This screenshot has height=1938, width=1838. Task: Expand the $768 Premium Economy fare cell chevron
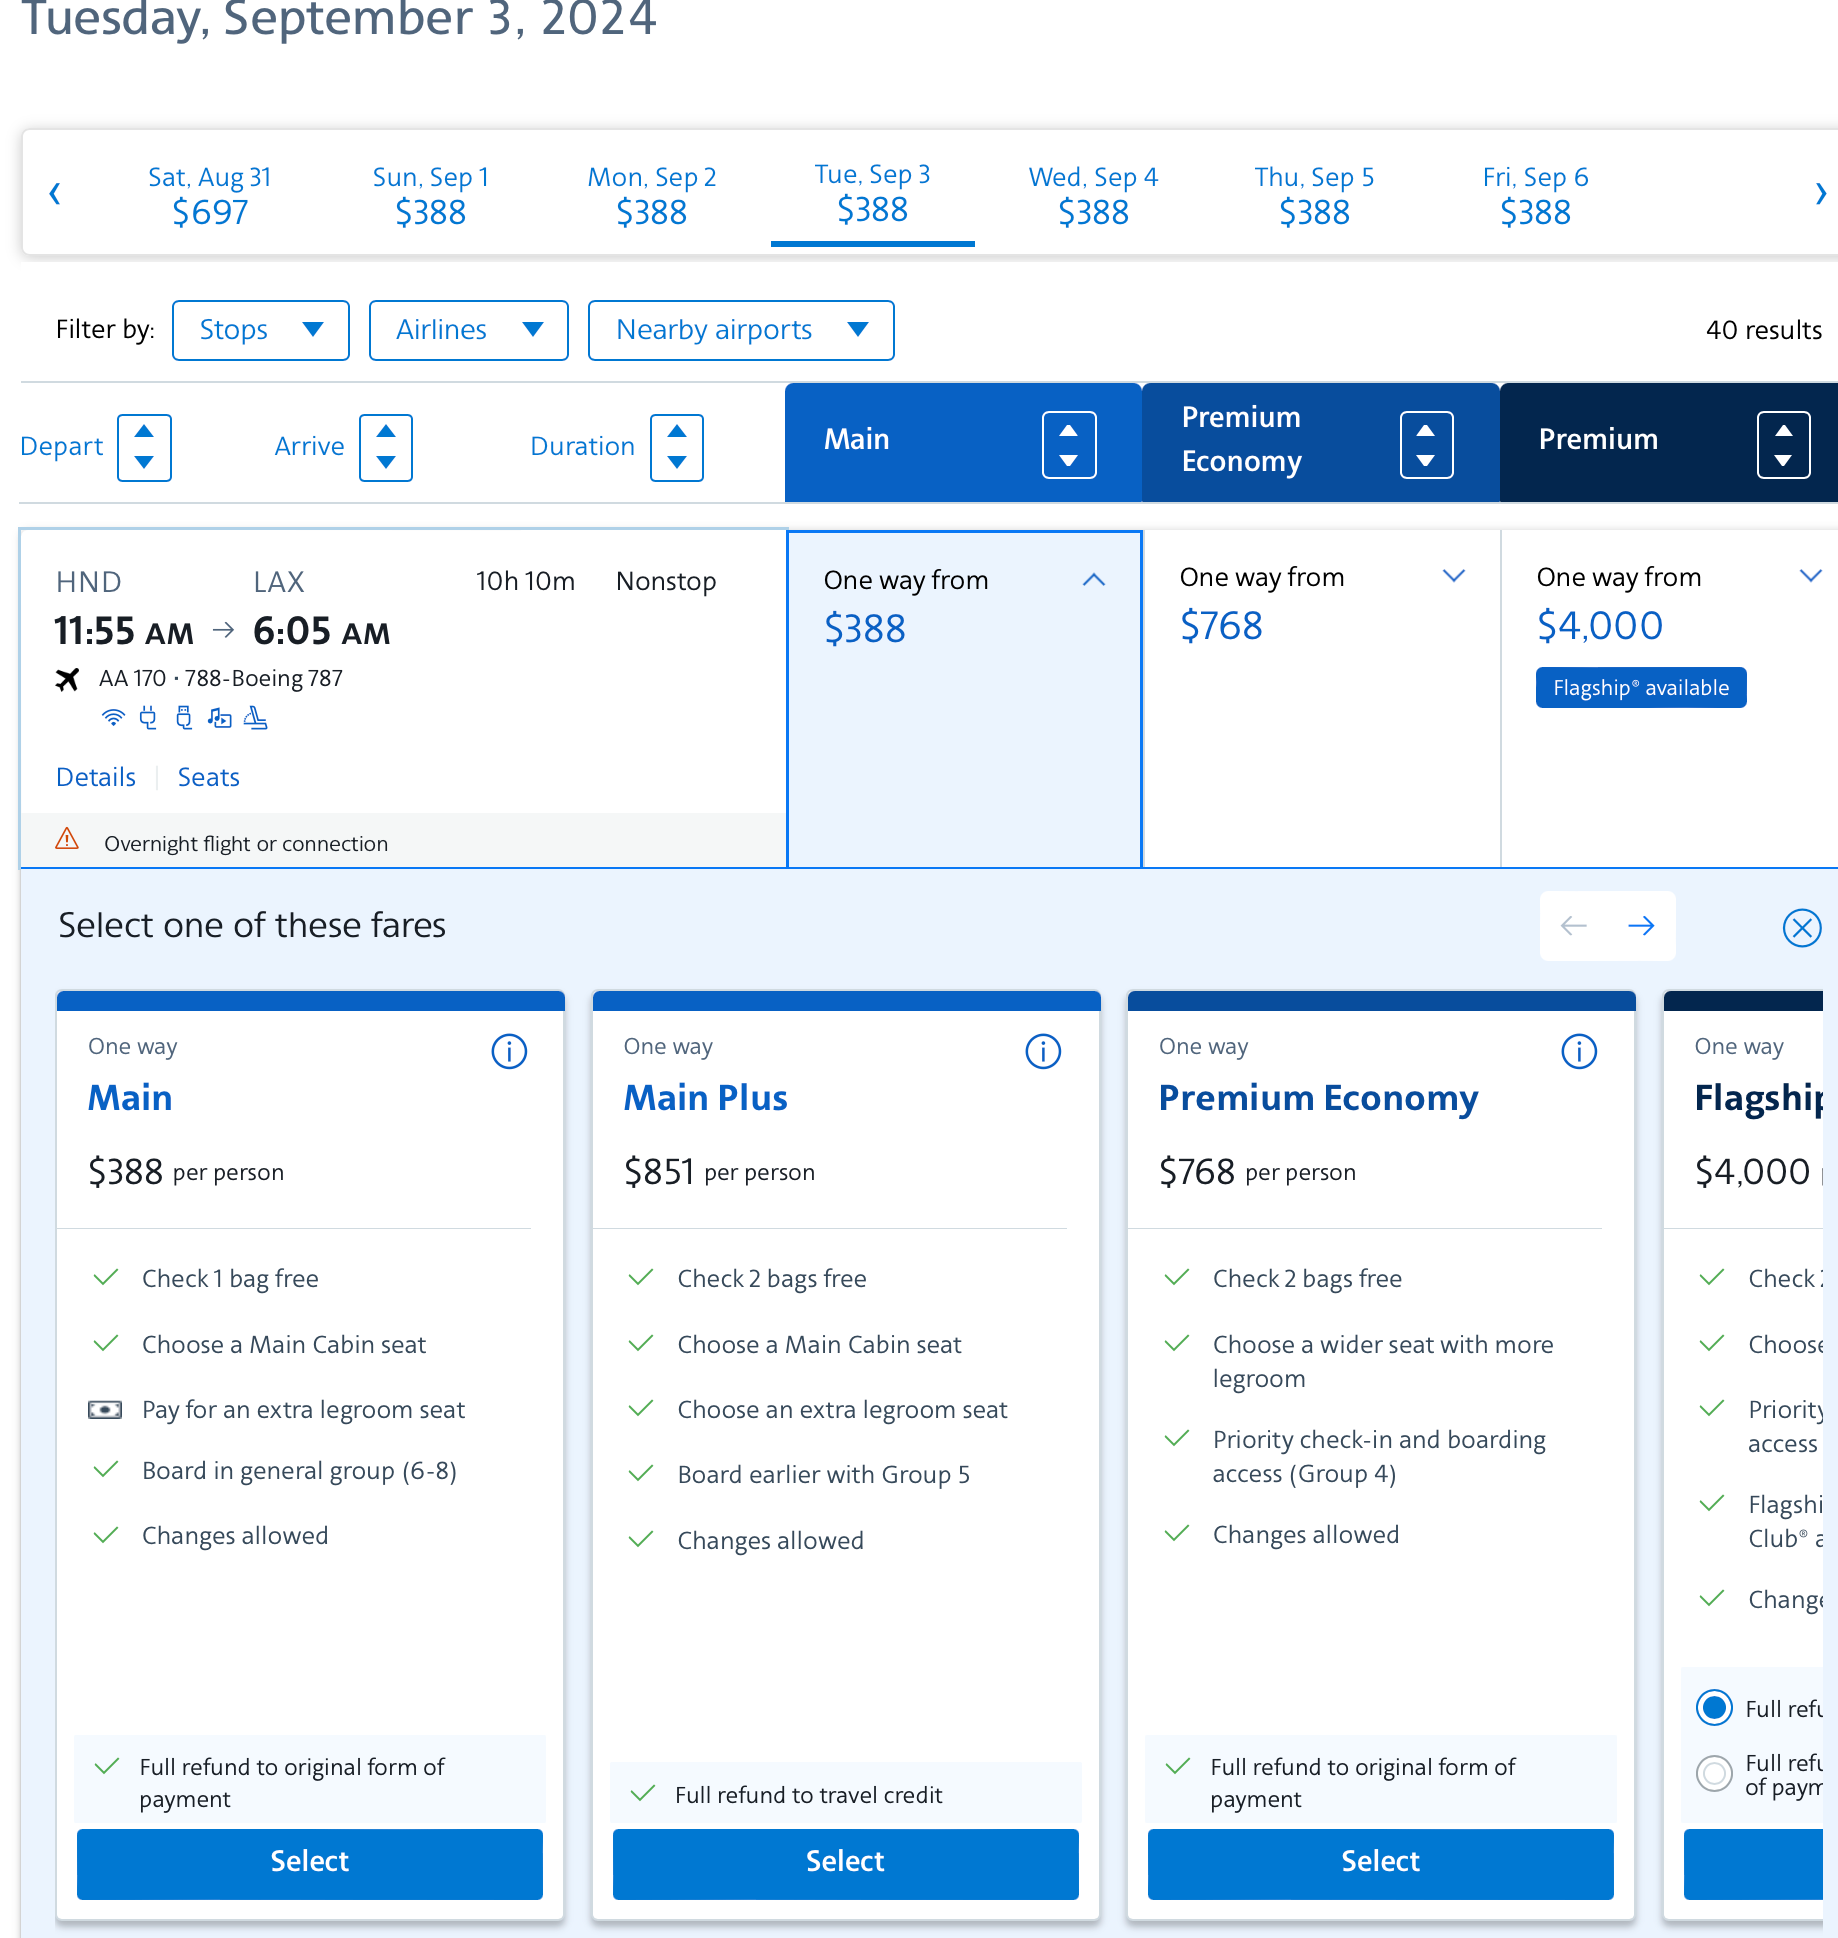[x=1453, y=576]
